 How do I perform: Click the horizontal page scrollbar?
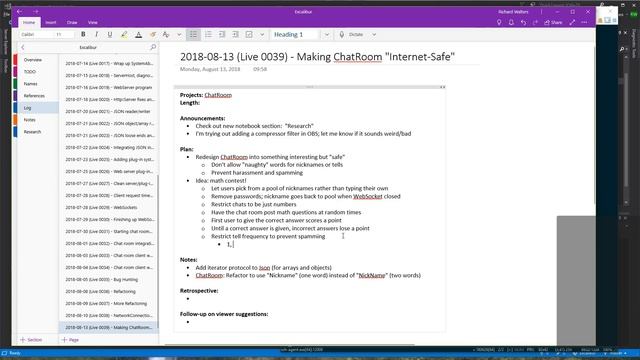(290, 344)
